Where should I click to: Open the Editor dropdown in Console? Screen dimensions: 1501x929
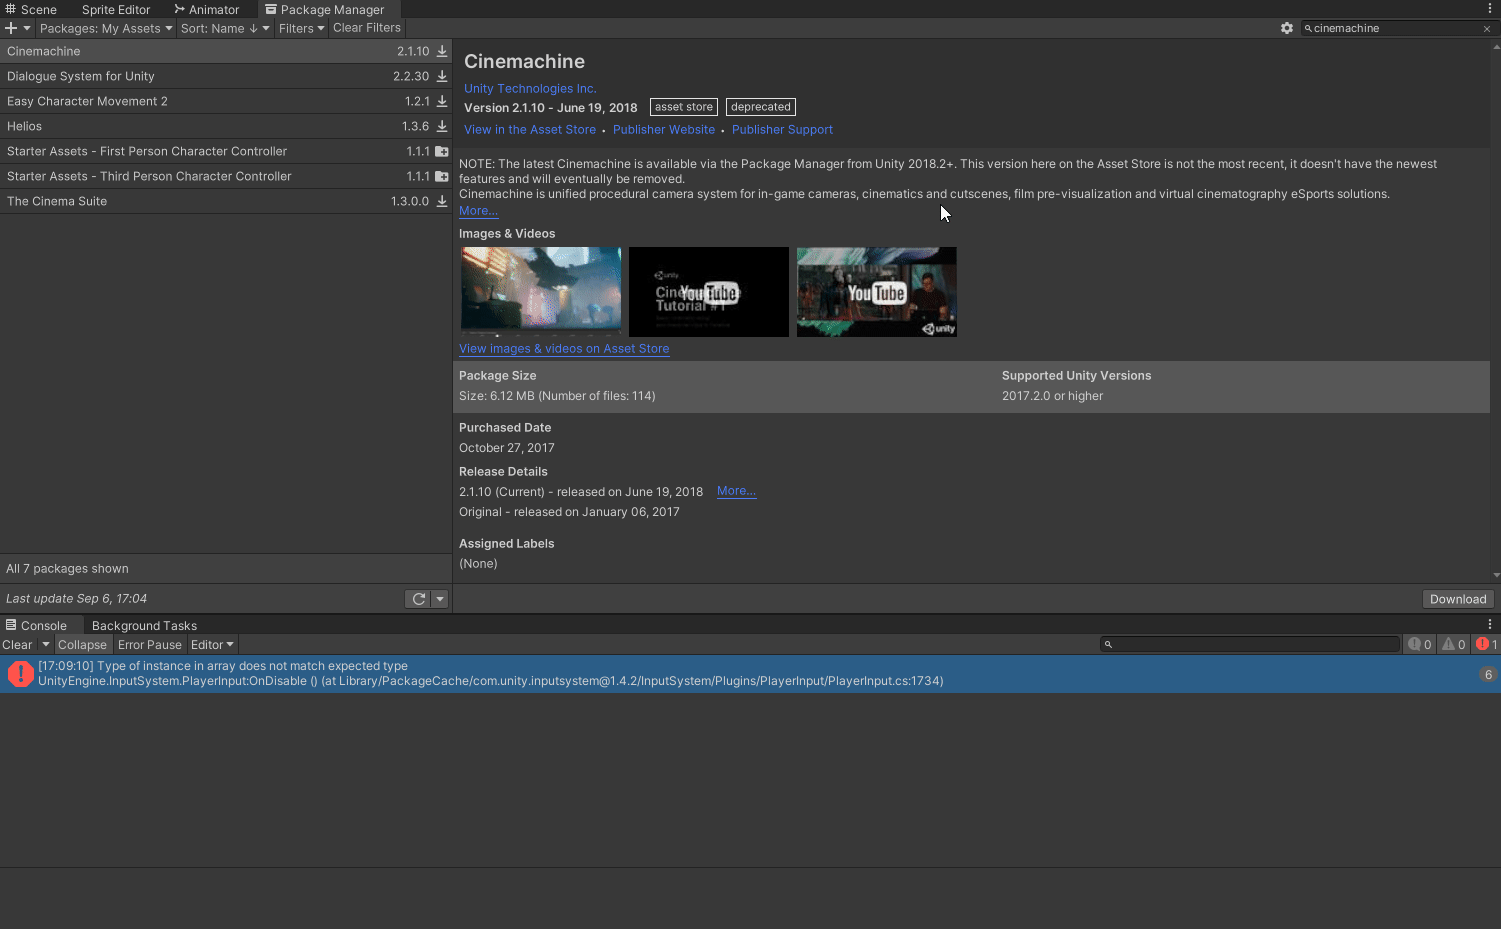coord(212,645)
